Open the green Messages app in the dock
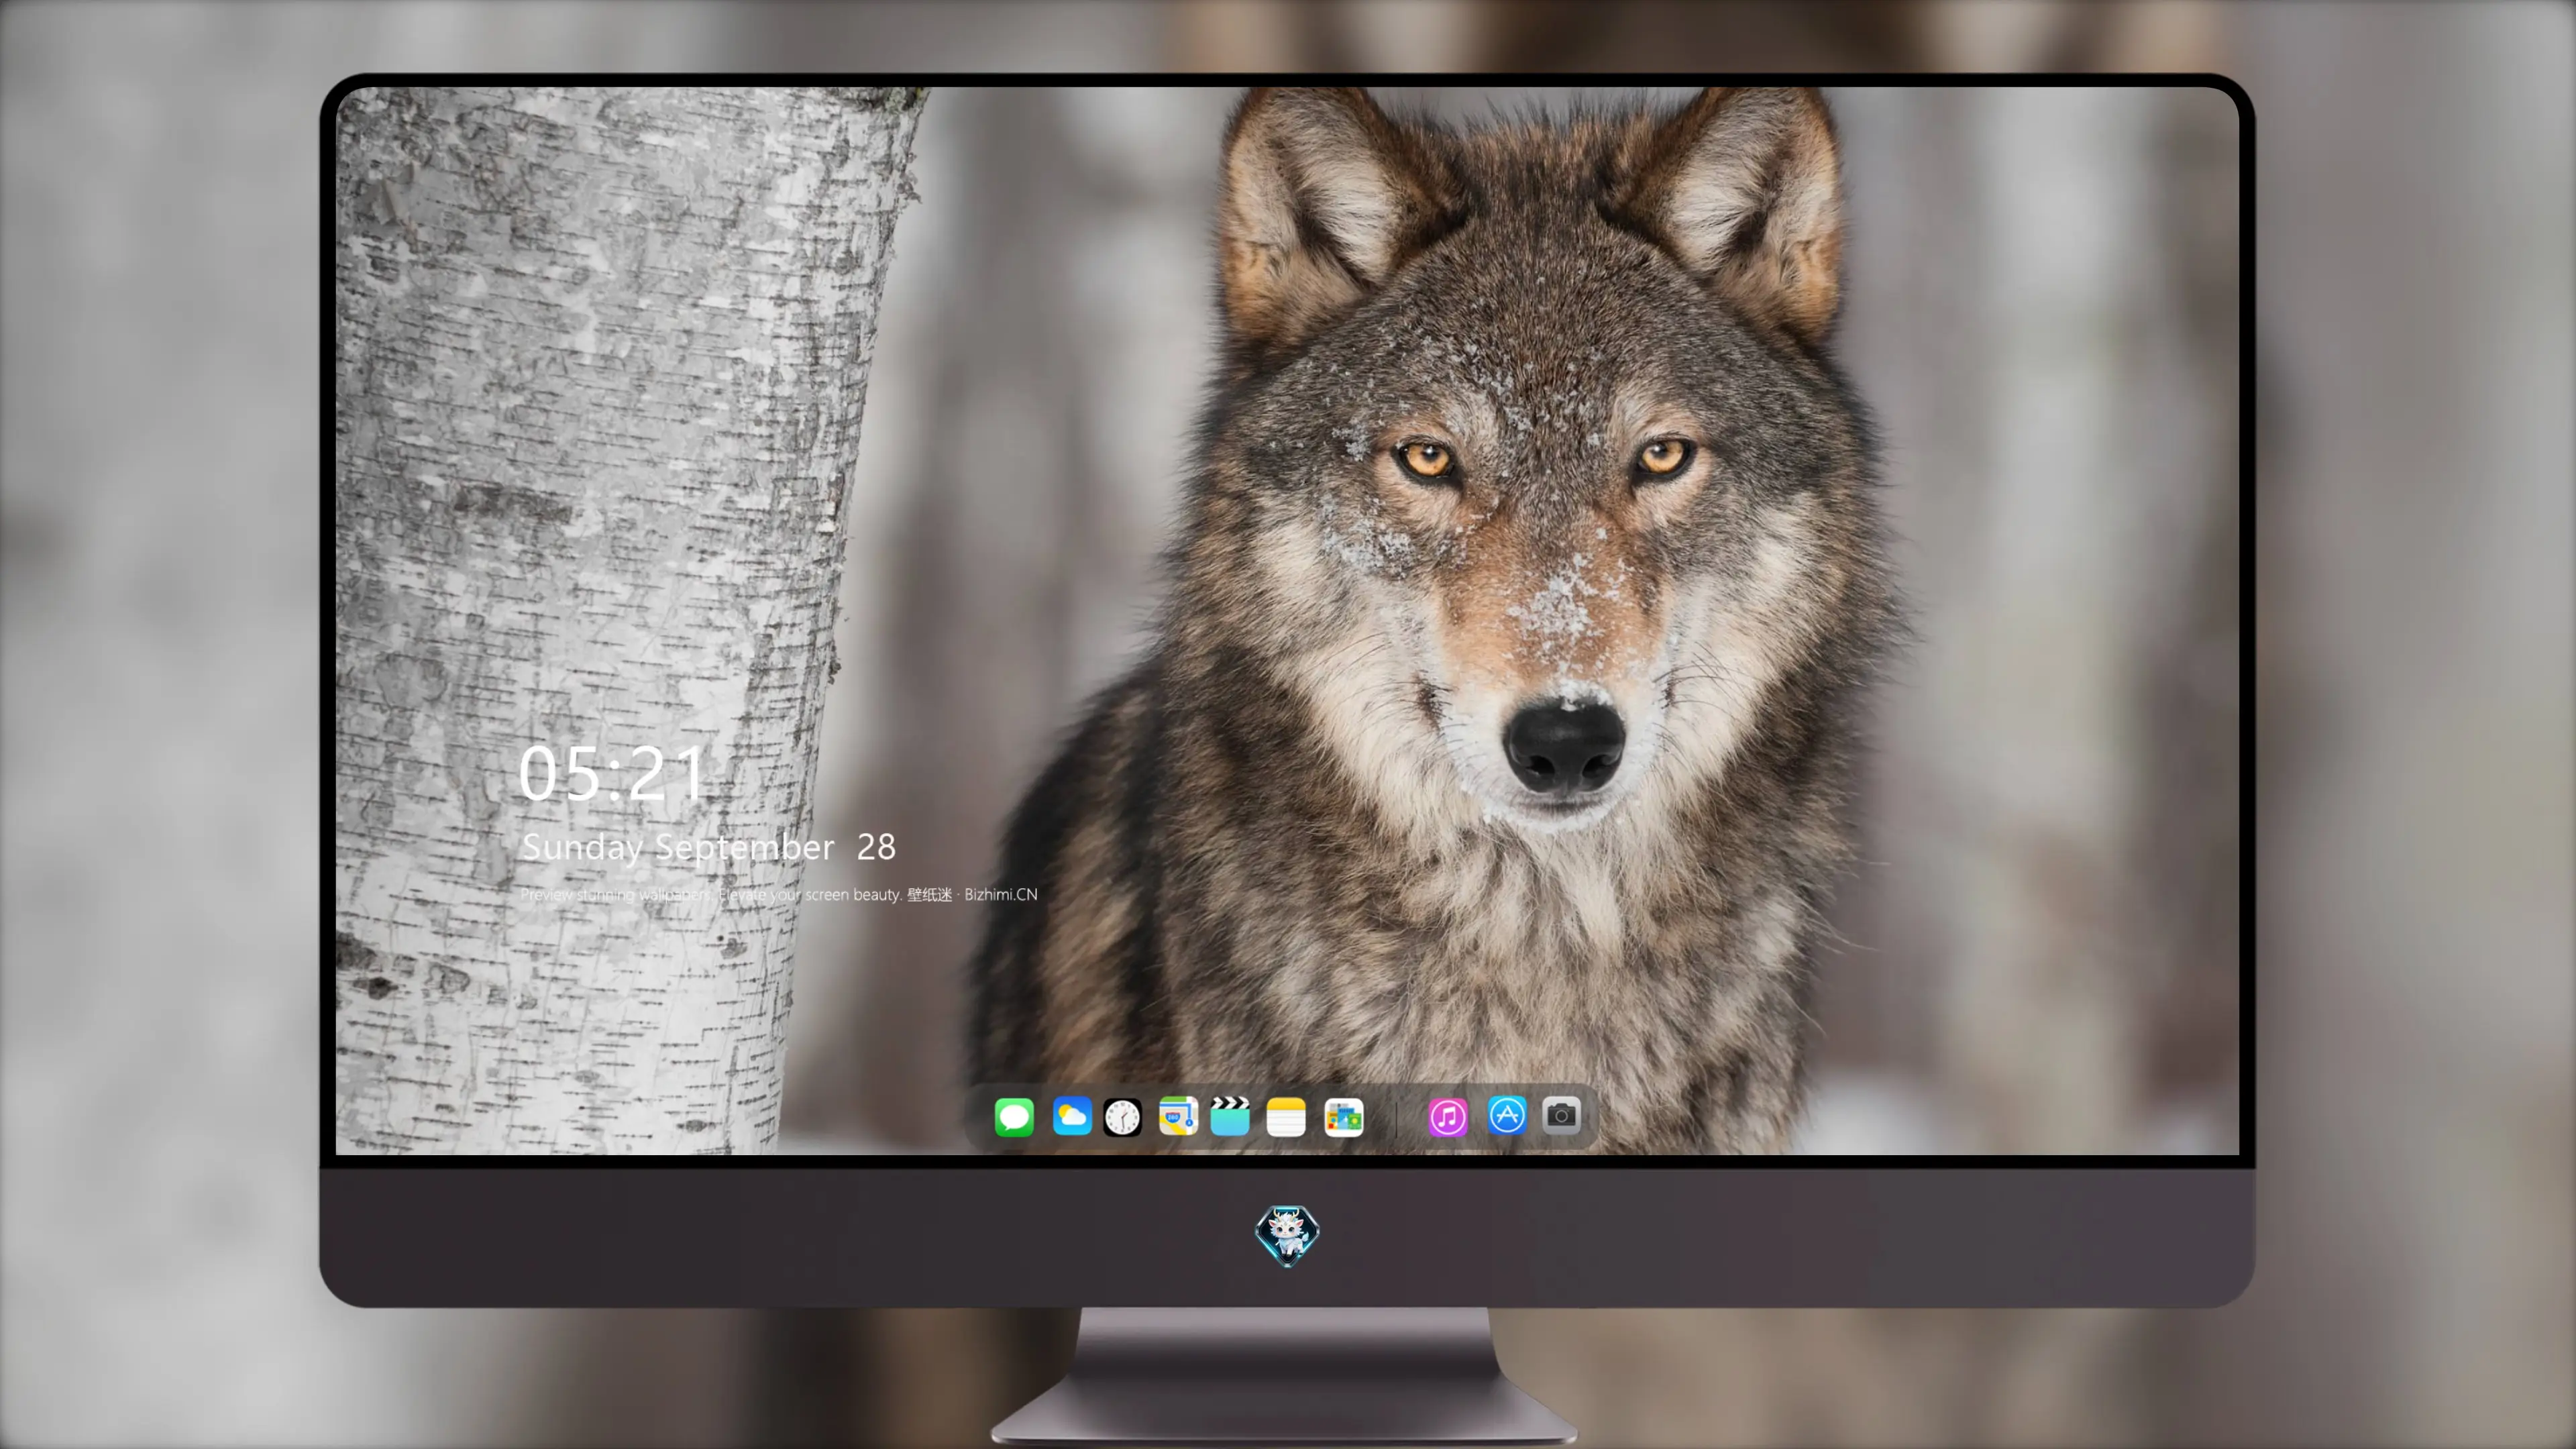2576x1449 pixels. coord(1014,1116)
